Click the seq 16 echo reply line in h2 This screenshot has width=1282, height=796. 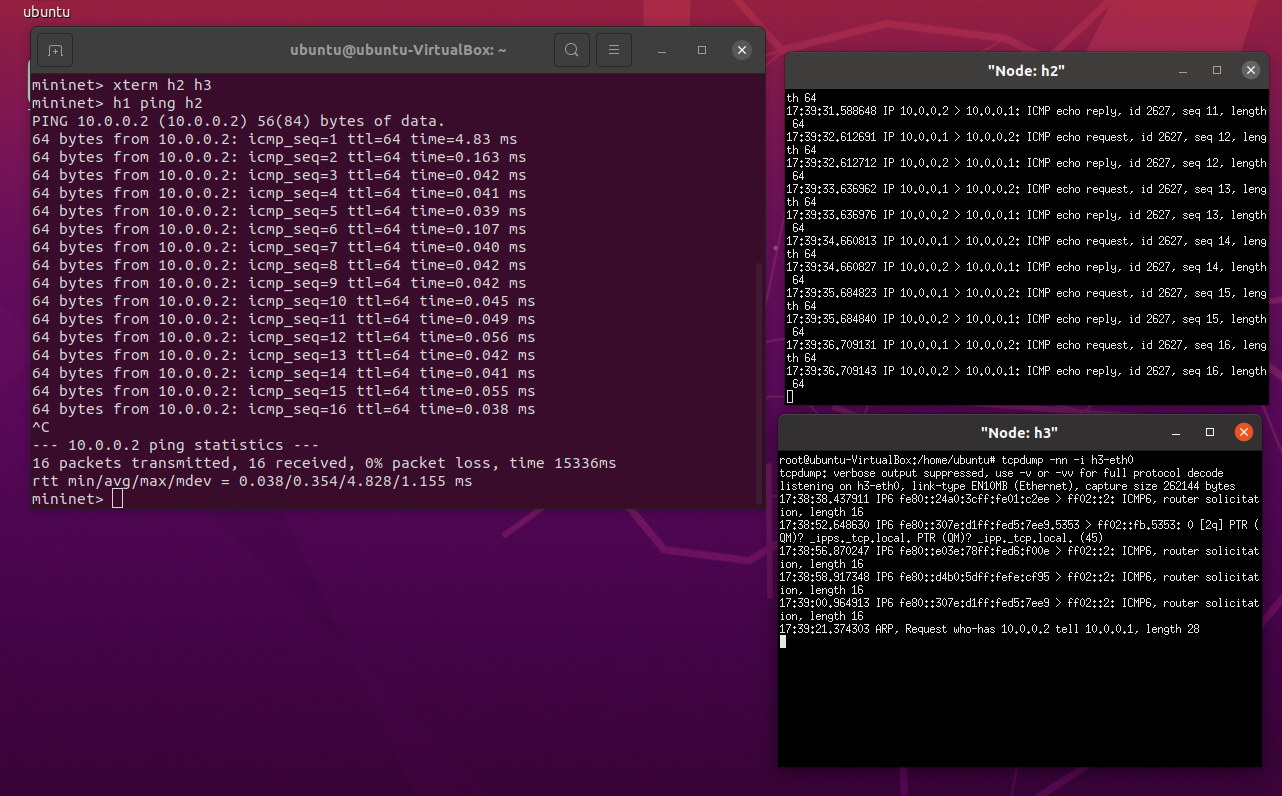pos(1027,377)
